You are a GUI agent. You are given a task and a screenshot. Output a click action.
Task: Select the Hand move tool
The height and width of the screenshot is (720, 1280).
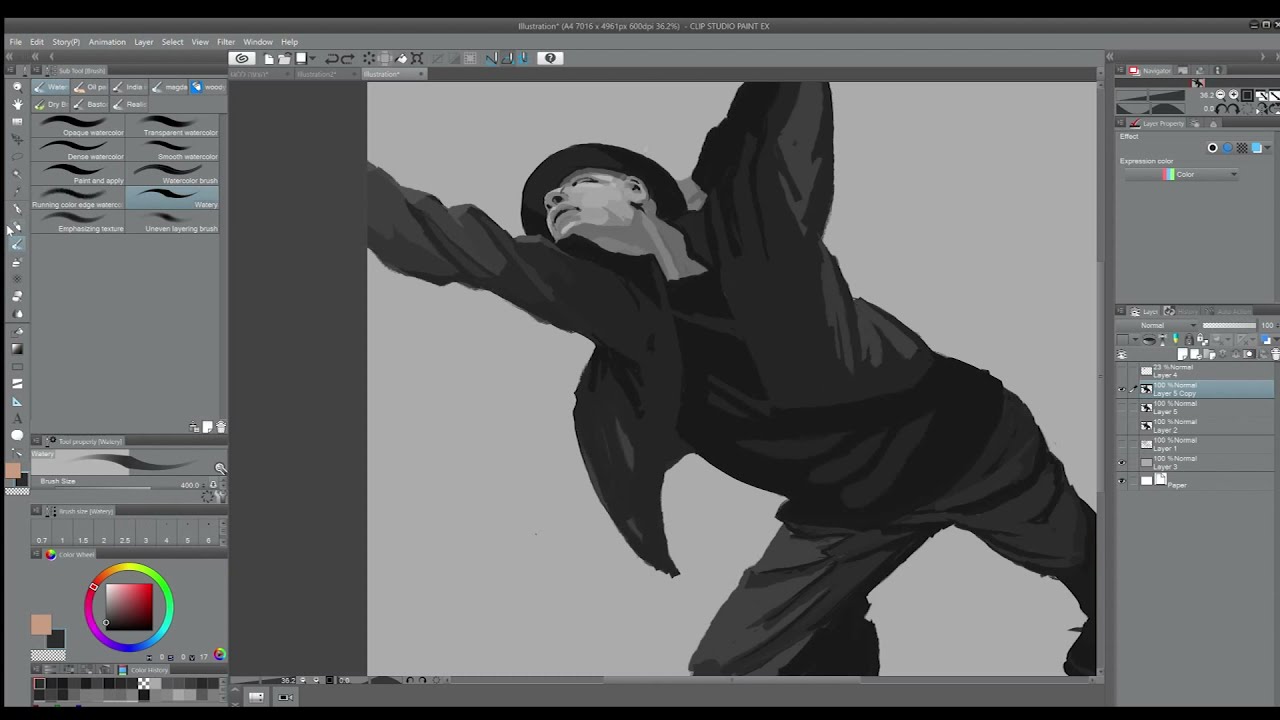pyautogui.click(x=17, y=104)
